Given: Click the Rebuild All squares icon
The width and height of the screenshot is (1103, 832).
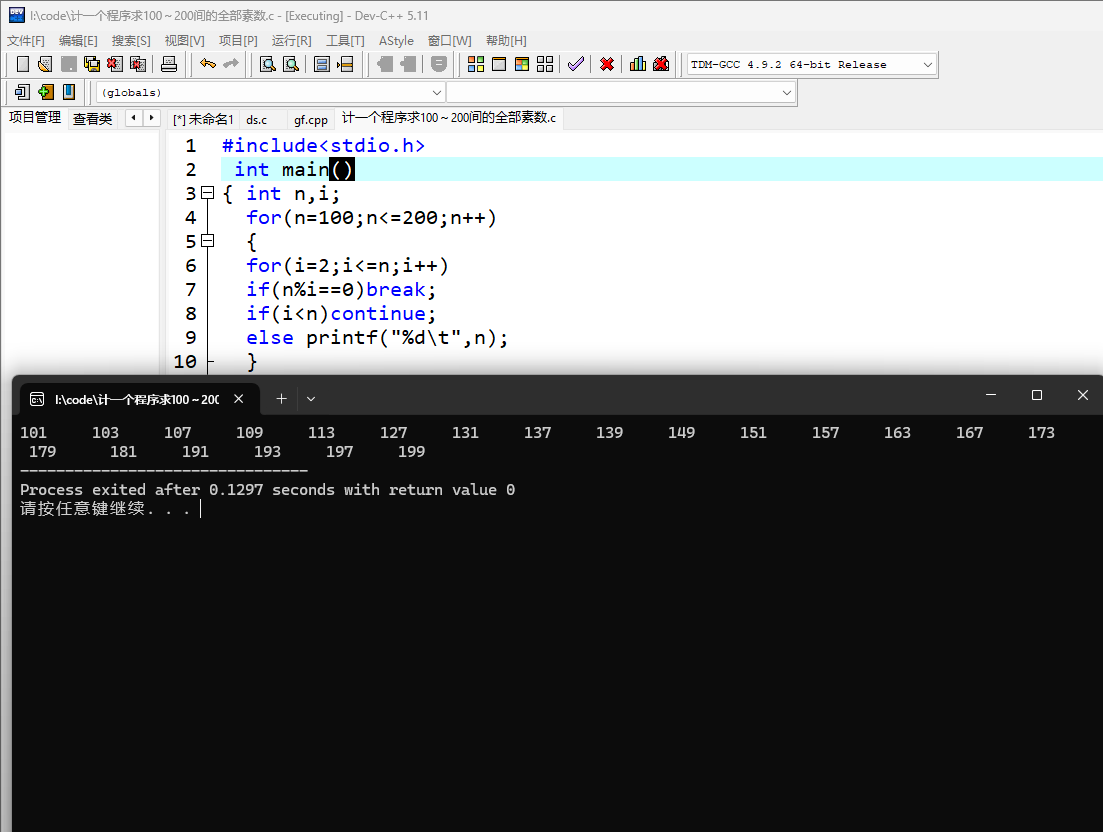Looking at the screenshot, I should coord(545,64).
